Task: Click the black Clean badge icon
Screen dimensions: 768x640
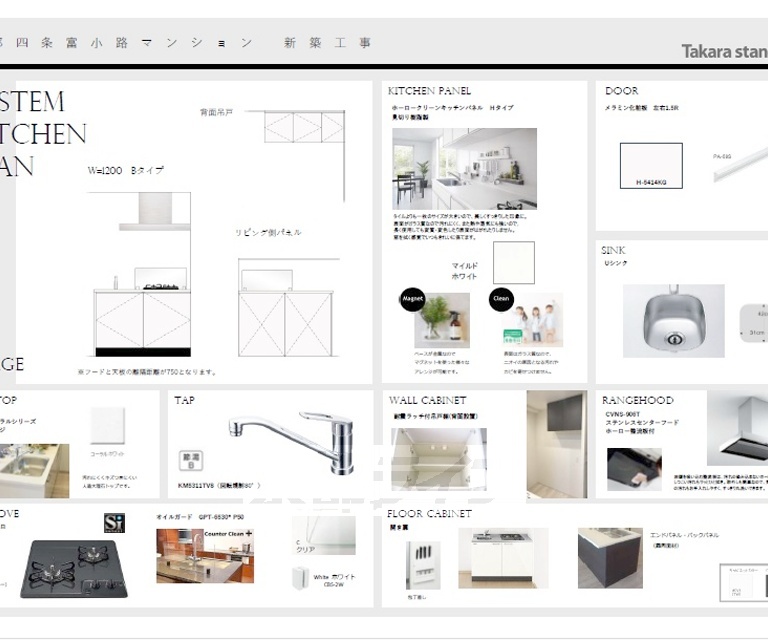Action: (502, 298)
